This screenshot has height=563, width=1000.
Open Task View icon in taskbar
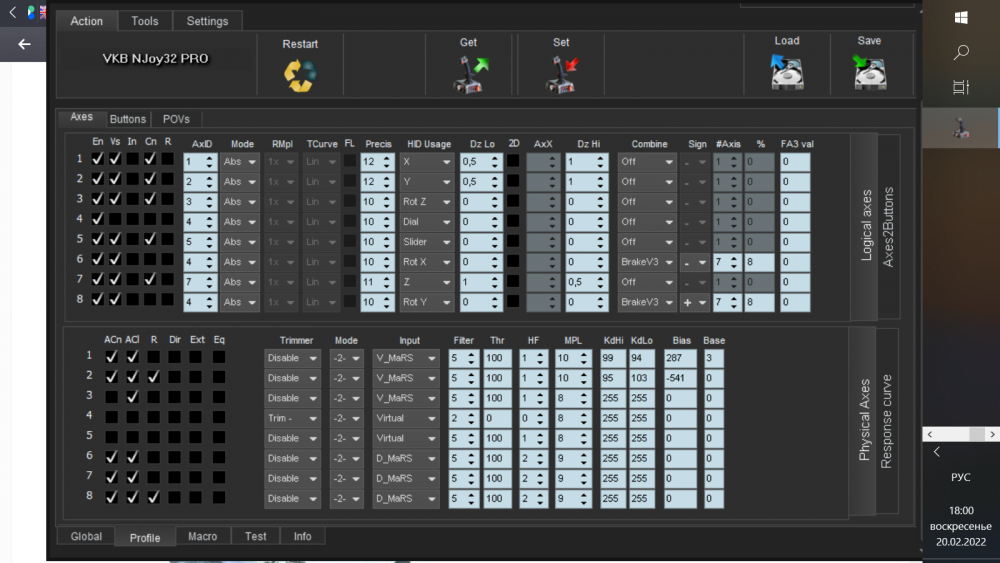tap(961, 87)
